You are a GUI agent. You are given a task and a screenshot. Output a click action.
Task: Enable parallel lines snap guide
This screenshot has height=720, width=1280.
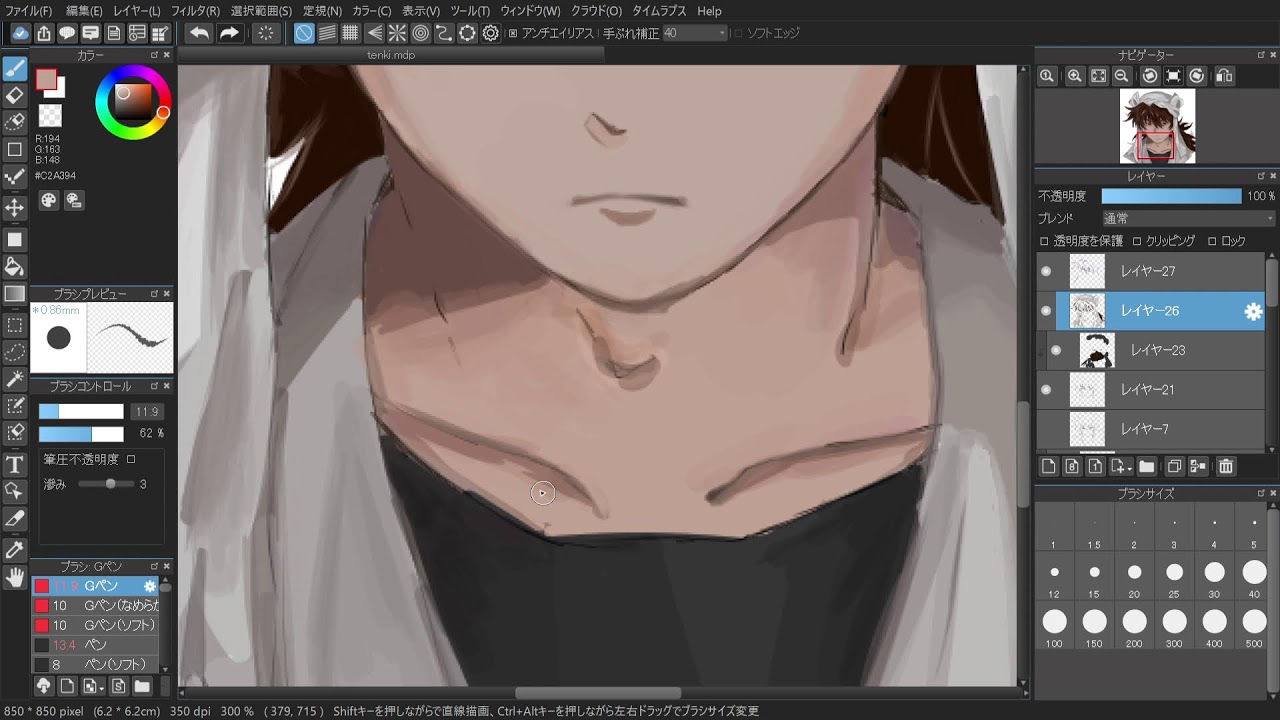(327, 33)
